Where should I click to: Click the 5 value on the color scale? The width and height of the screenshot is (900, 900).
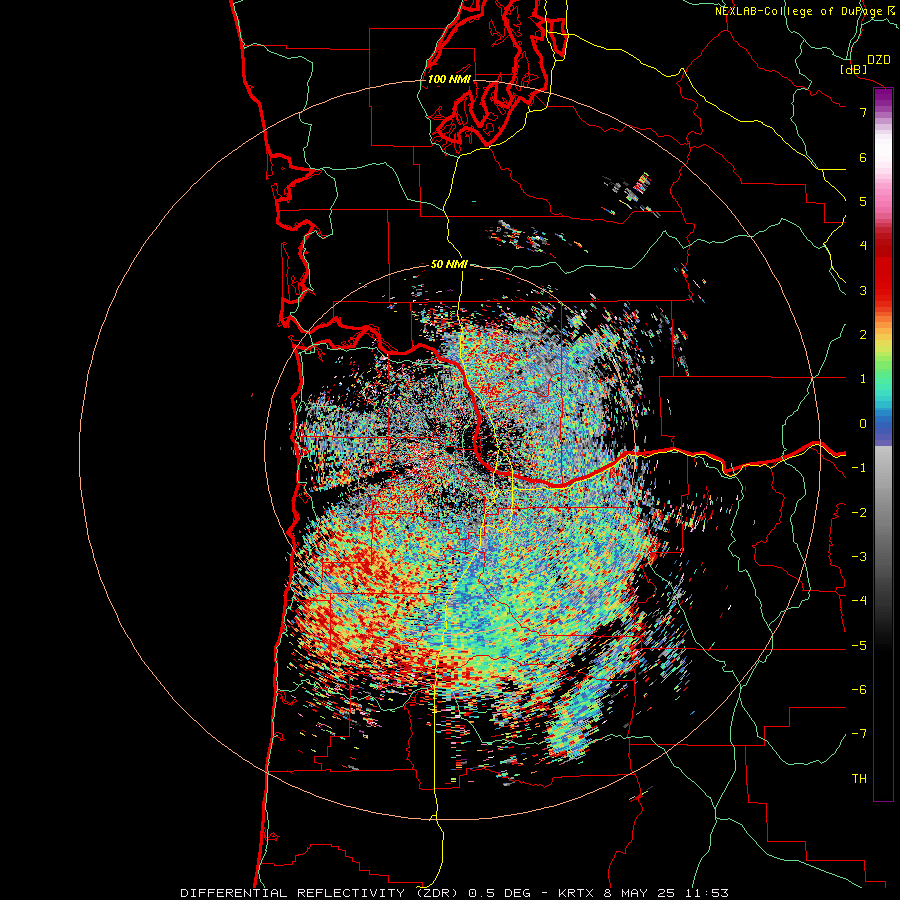coord(863,201)
